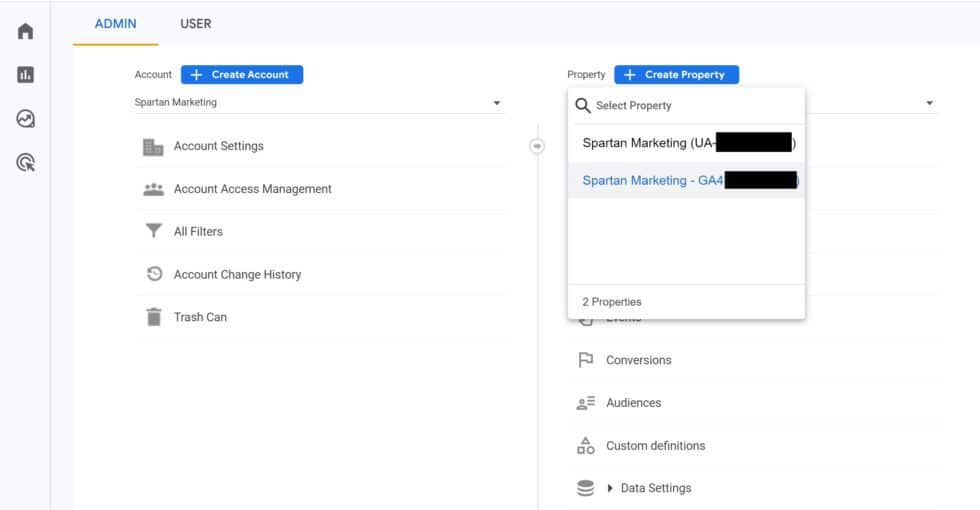
Task: Click the Create Account button
Action: tap(242, 74)
